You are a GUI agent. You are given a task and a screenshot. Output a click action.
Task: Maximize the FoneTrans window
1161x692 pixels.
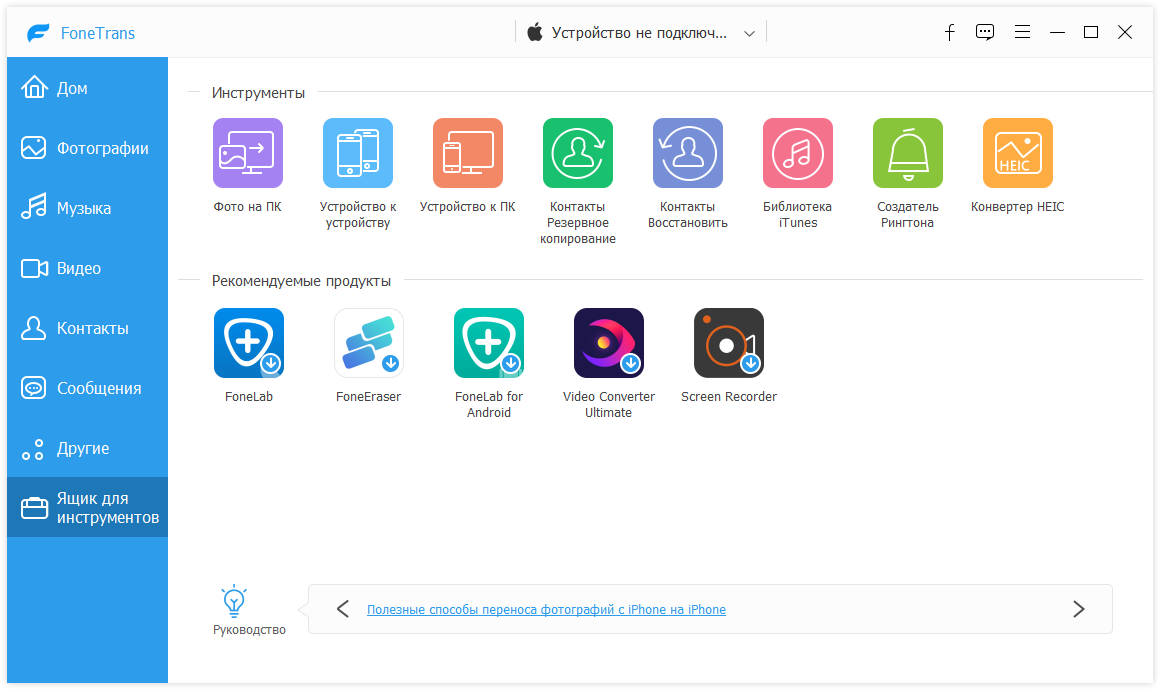point(1091,32)
